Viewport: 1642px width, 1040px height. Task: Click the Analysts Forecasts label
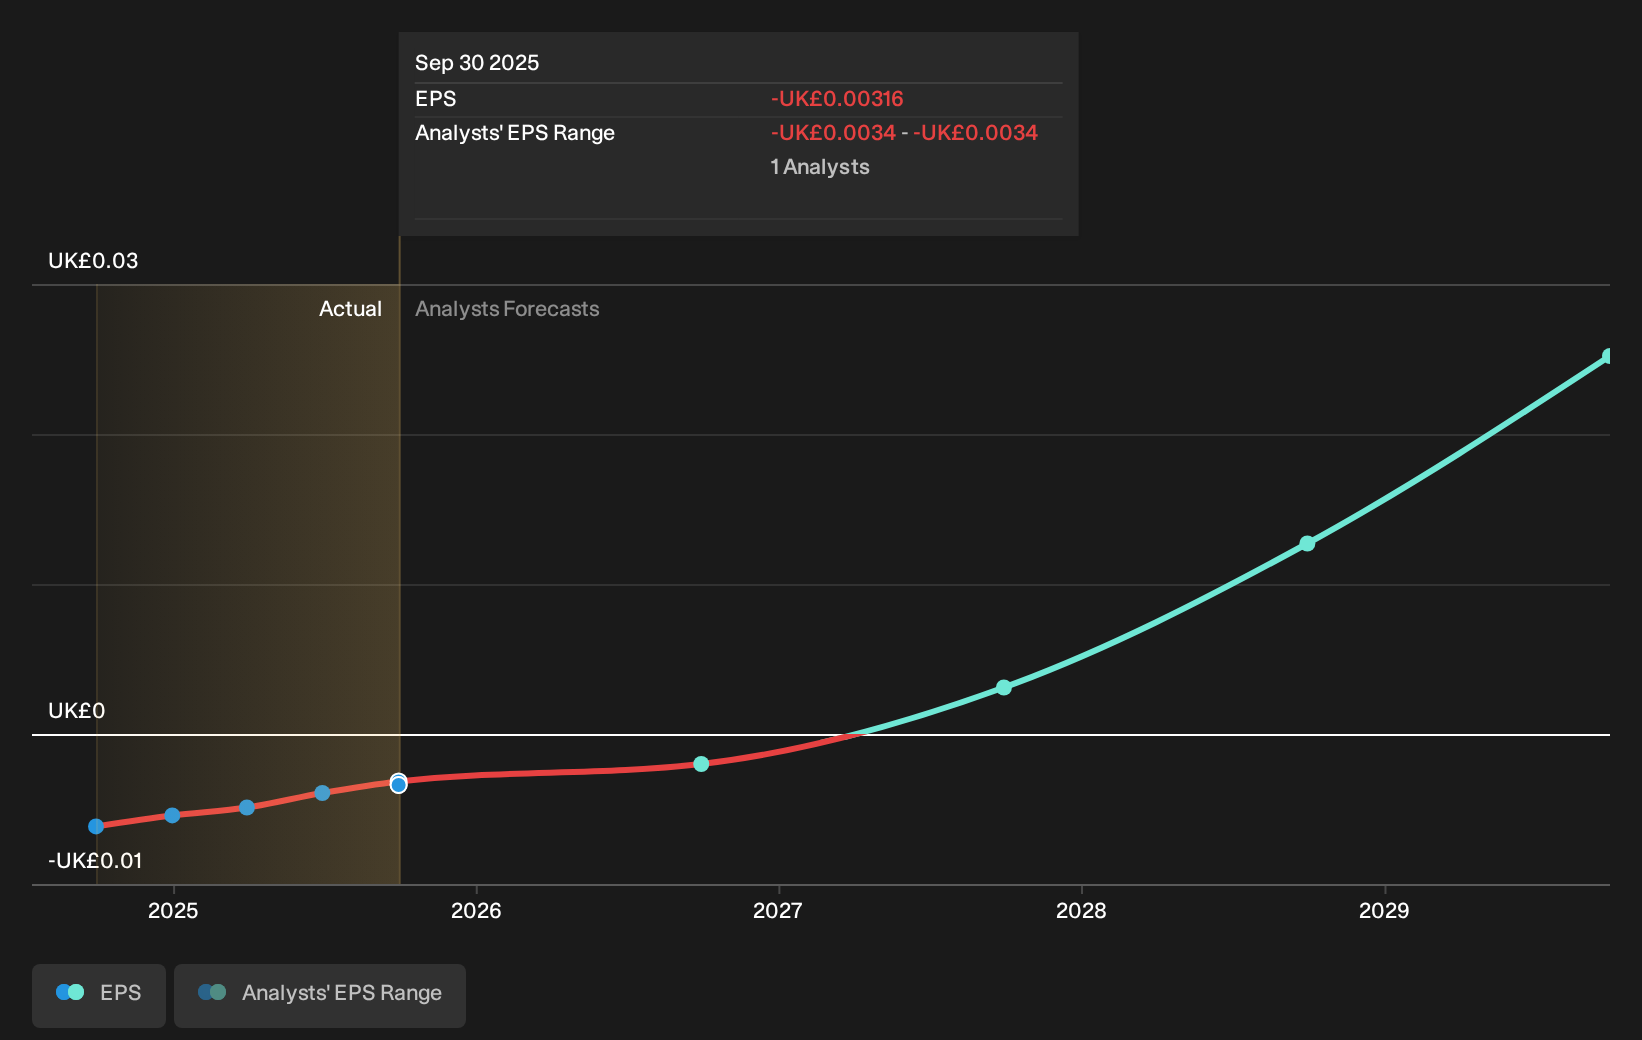[507, 309]
